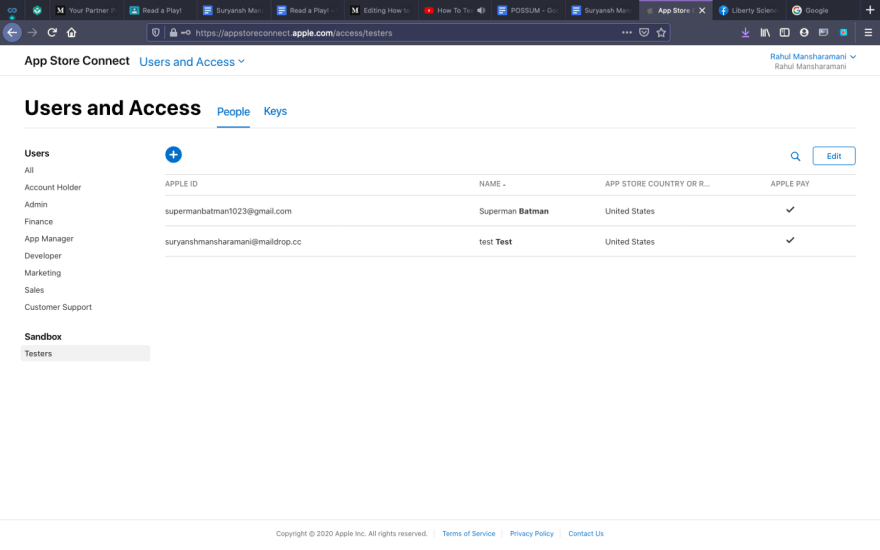Click the browser back arrow button
Screen dimensions: 880x550
click(x=12, y=33)
